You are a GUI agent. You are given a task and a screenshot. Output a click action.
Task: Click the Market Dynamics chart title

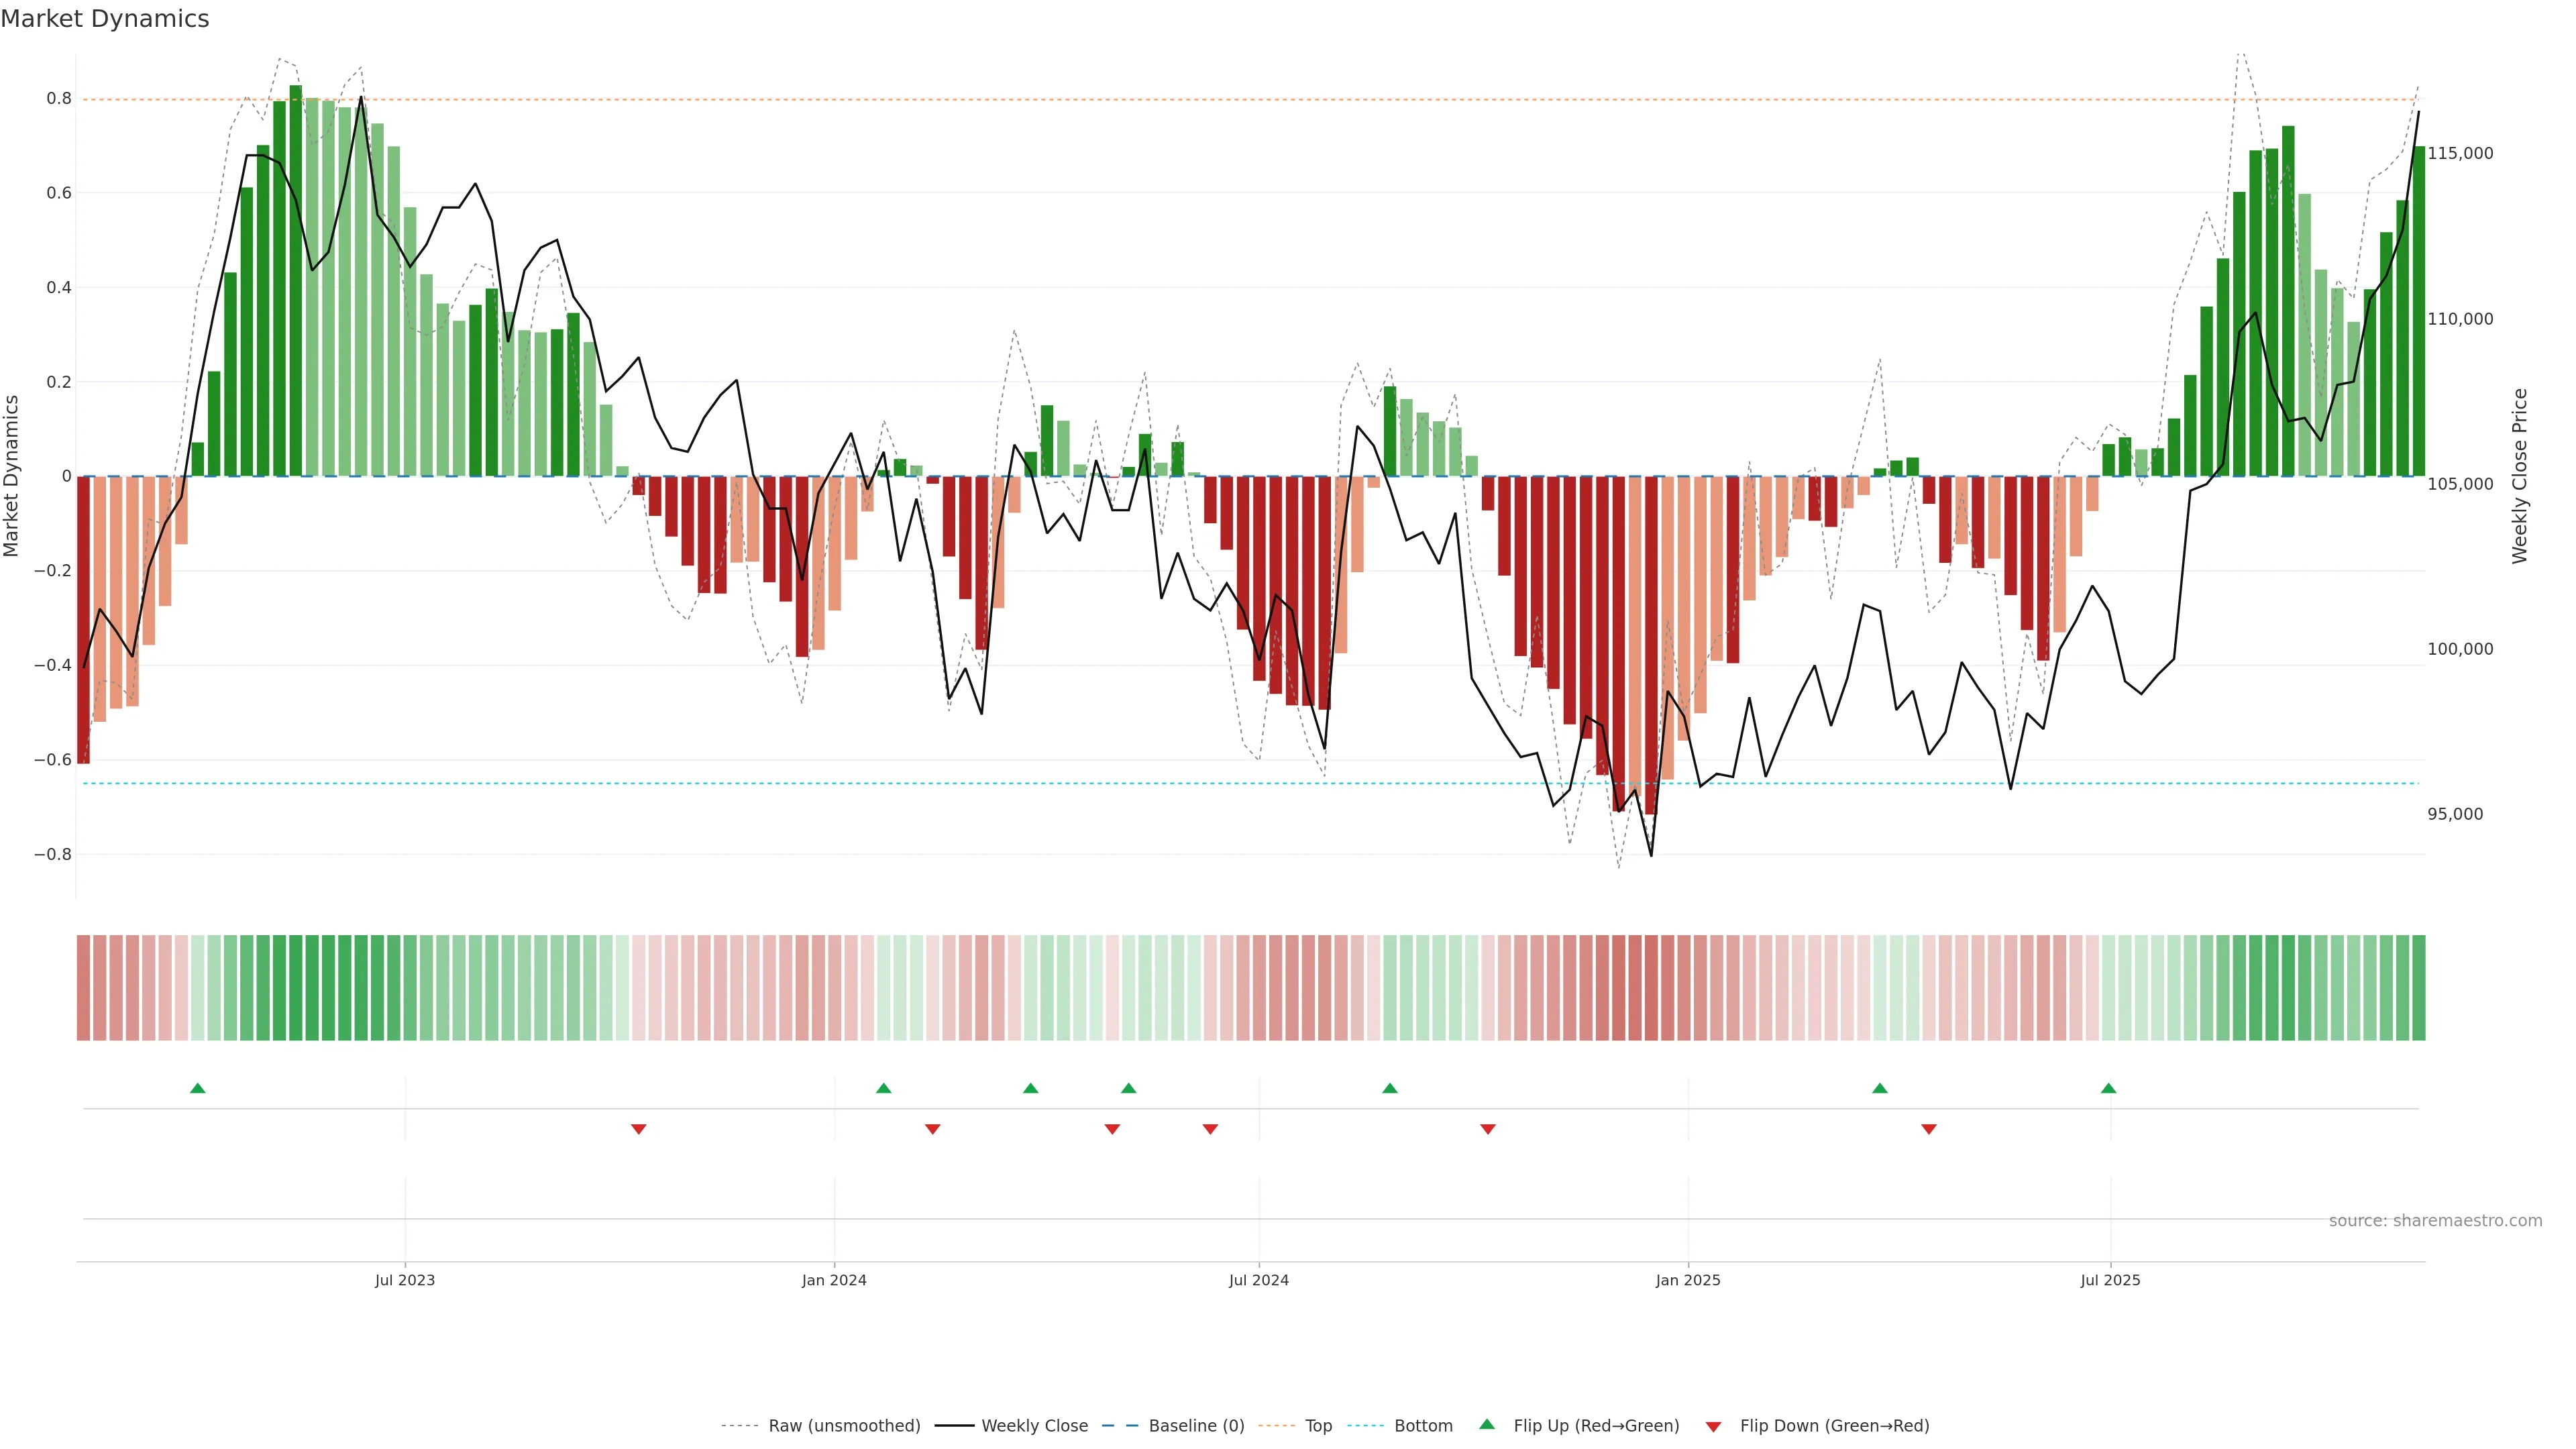tap(105, 19)
